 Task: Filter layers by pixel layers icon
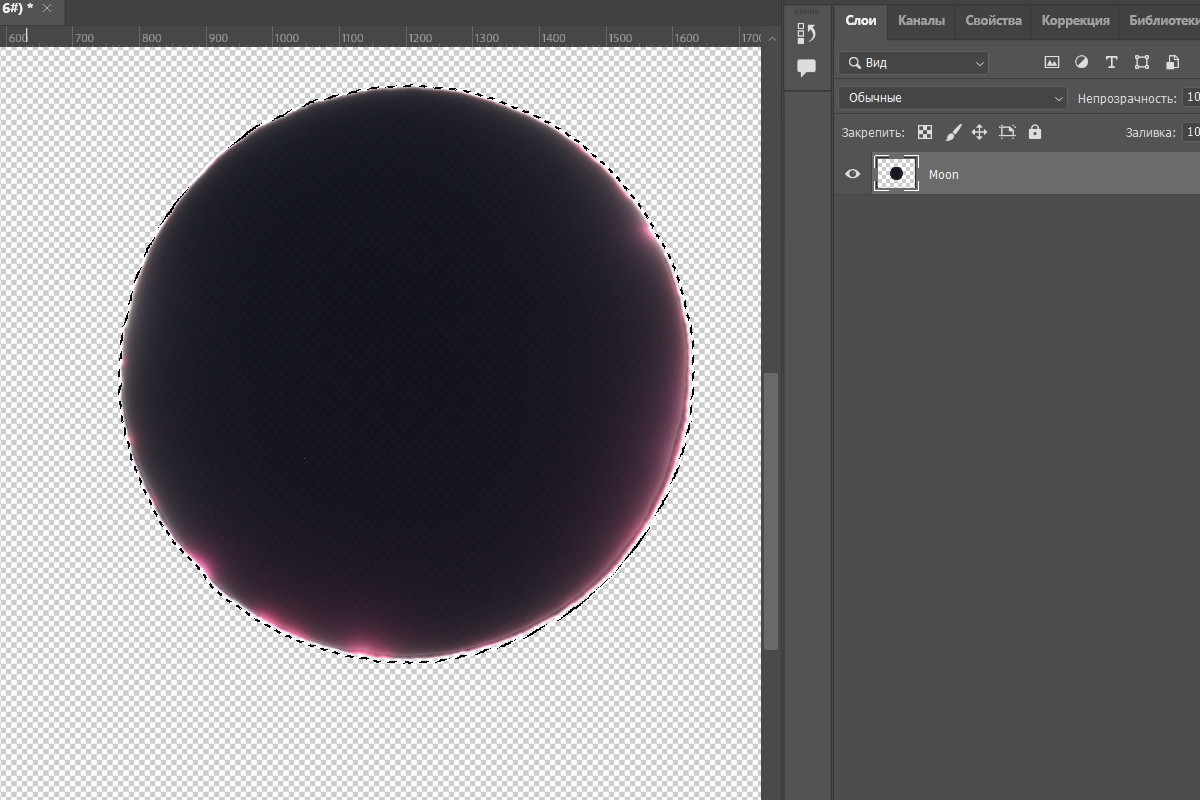coord(1051,62)
